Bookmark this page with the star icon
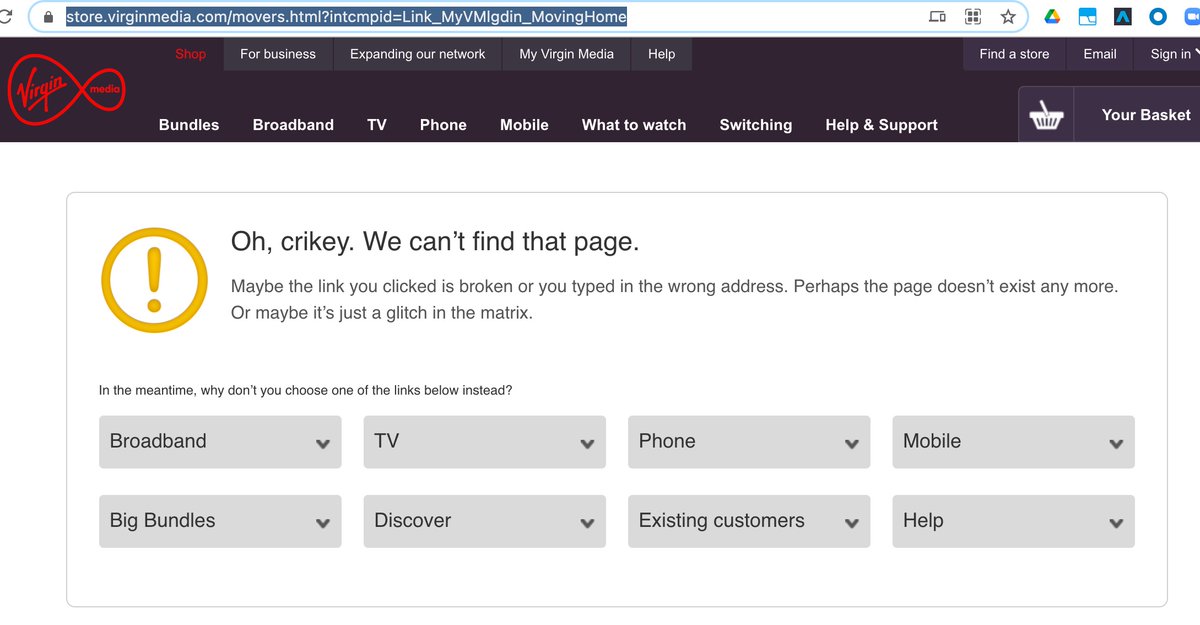Image resolution: width=1200 pixels, height=625 pixels. 1008,17
